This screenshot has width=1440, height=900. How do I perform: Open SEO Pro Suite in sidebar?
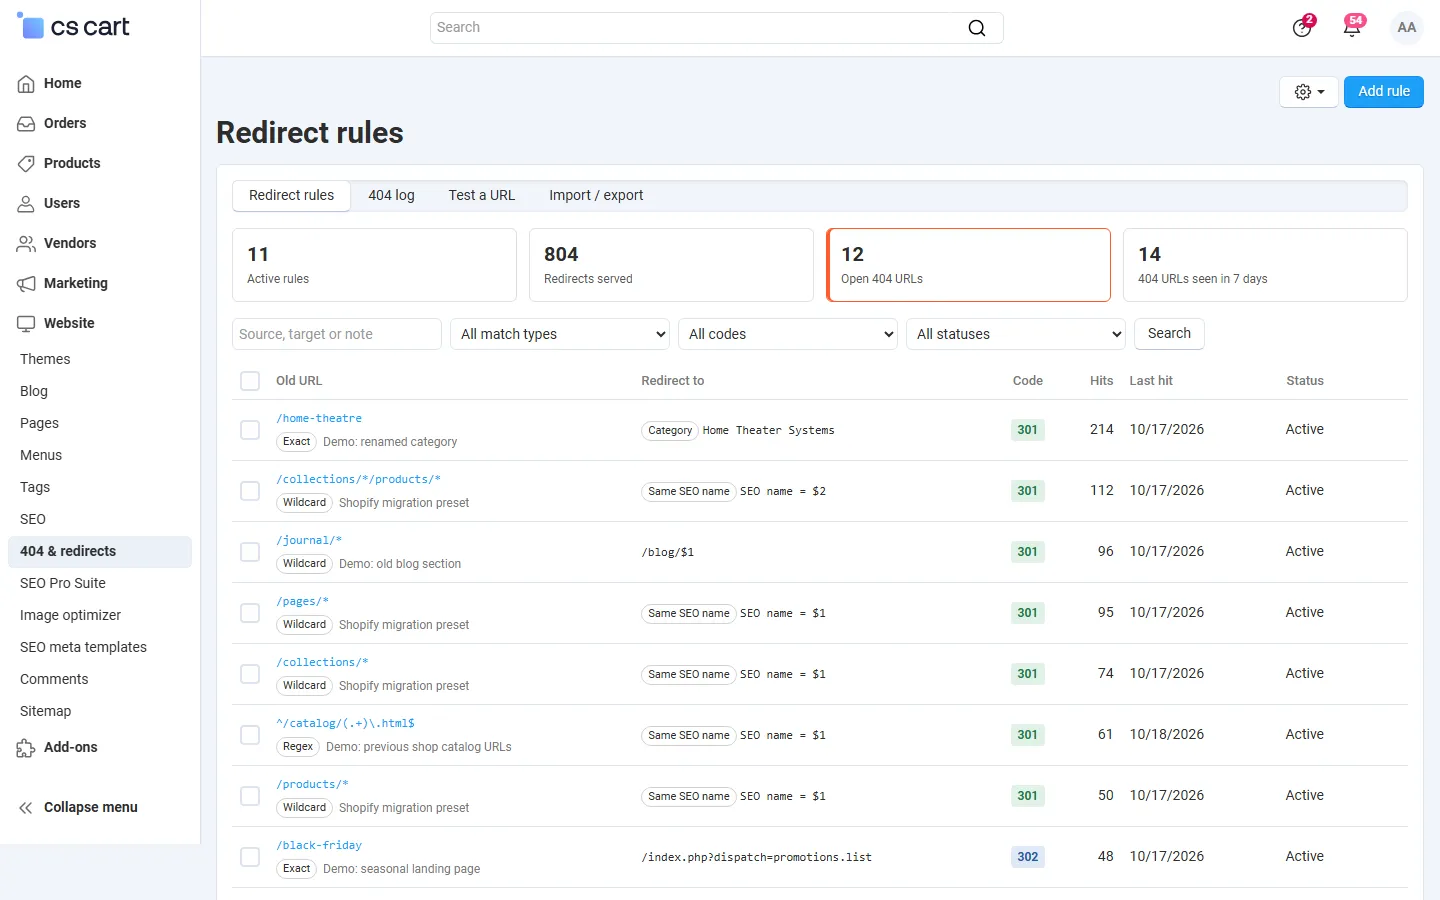[x=63, y=584]
